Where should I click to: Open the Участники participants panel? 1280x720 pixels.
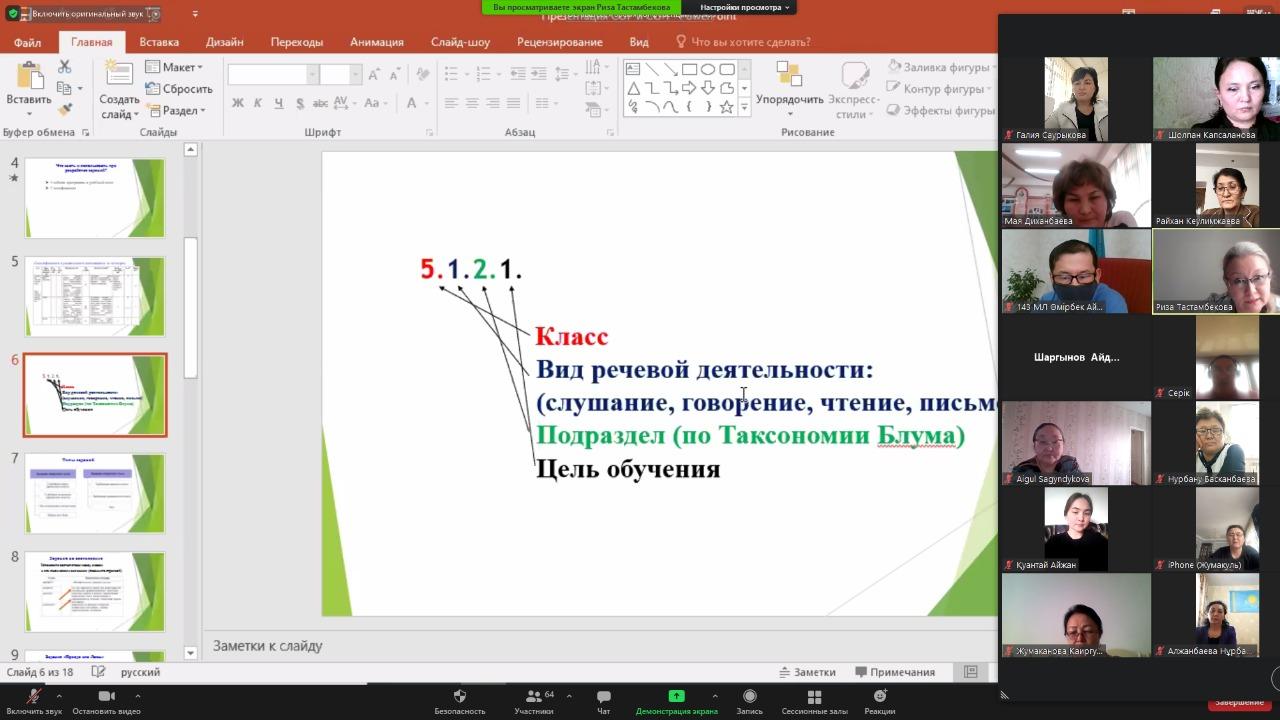point(534,697)
